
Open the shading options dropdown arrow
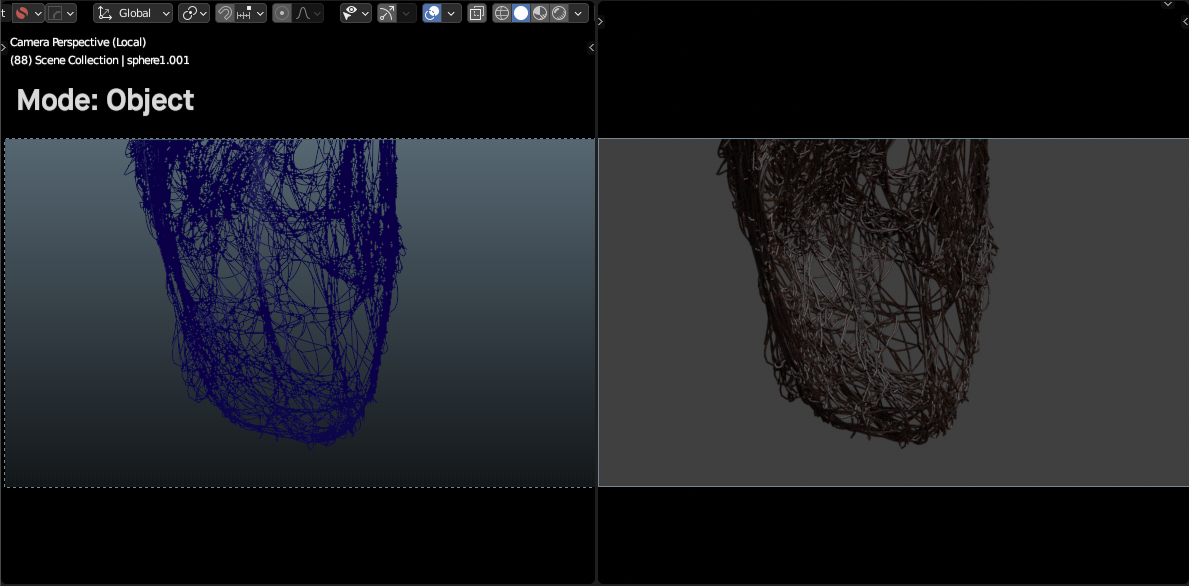(579, 13)
